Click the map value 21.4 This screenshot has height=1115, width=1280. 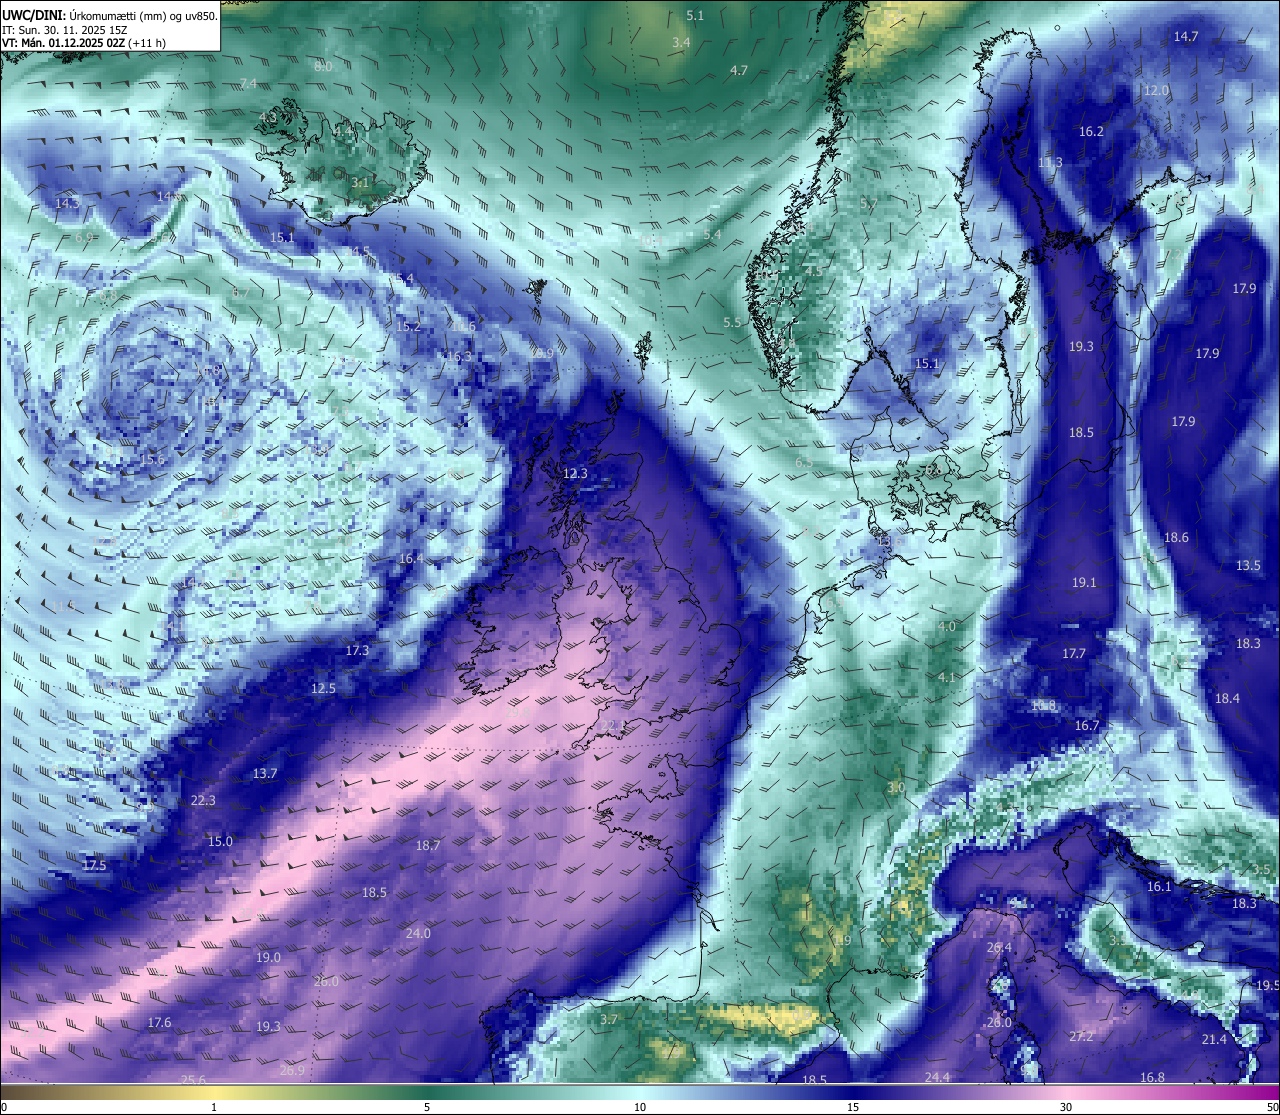[x=1214, y=1039]
